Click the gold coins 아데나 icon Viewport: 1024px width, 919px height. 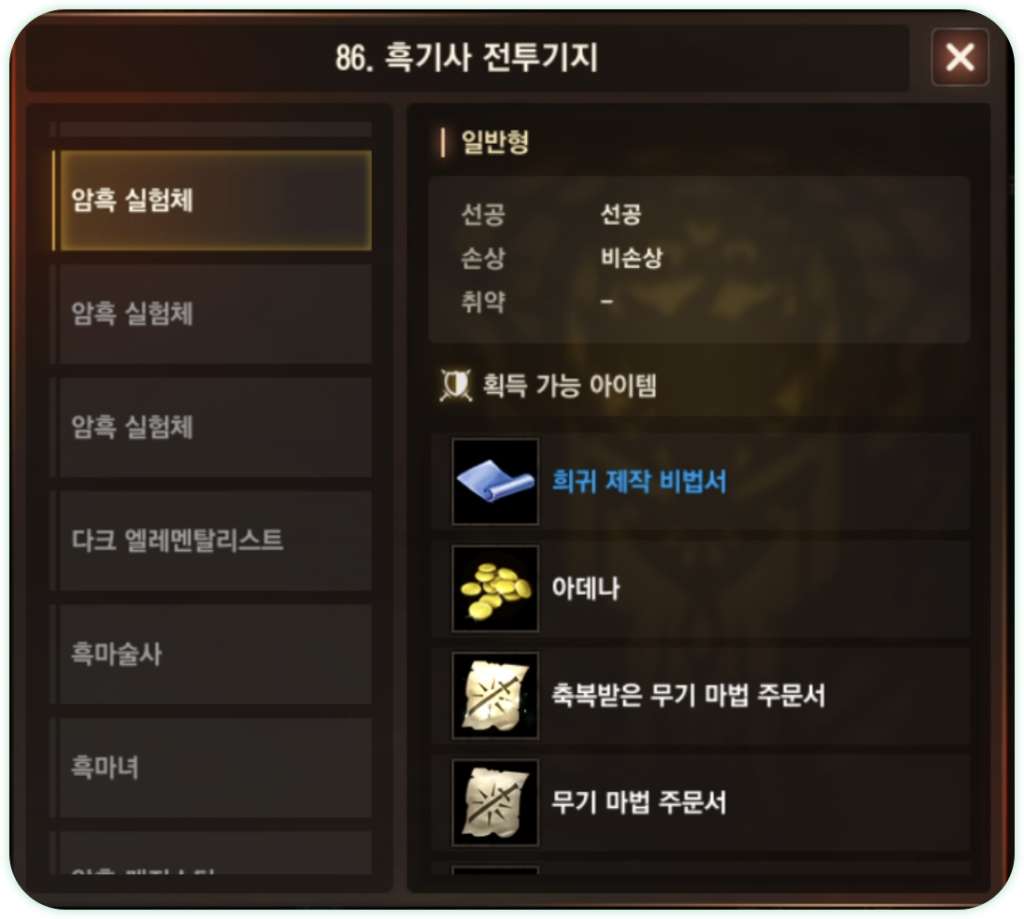coord(495,588)
